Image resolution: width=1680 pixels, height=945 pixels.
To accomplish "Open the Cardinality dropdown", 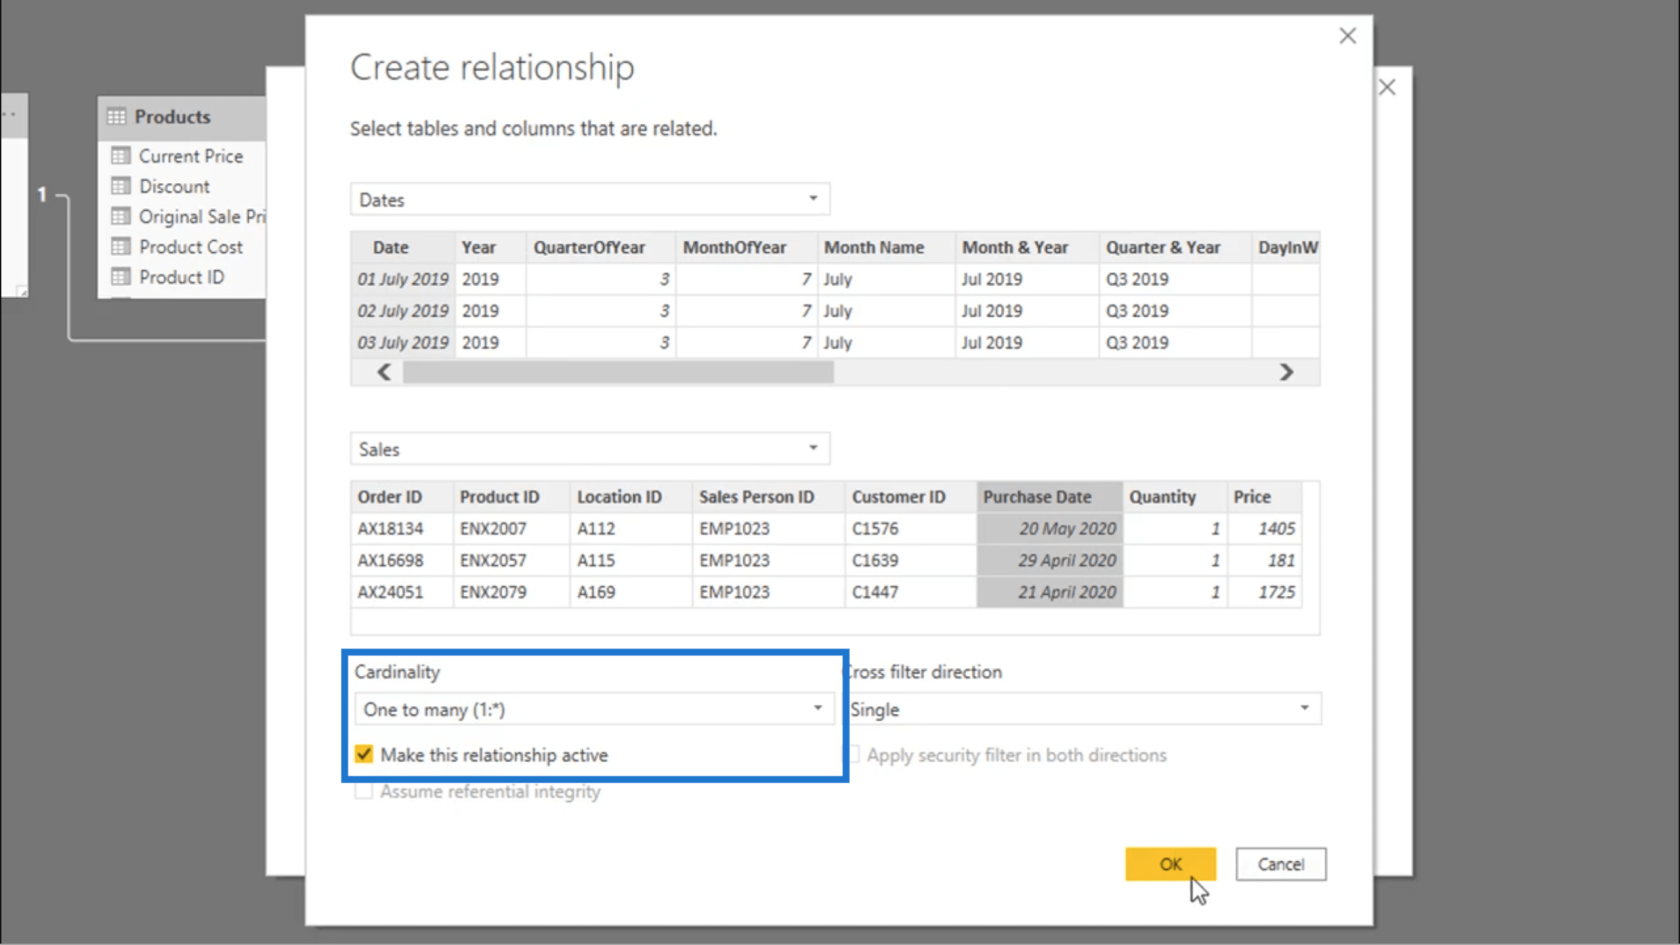I will pos(594,709).
